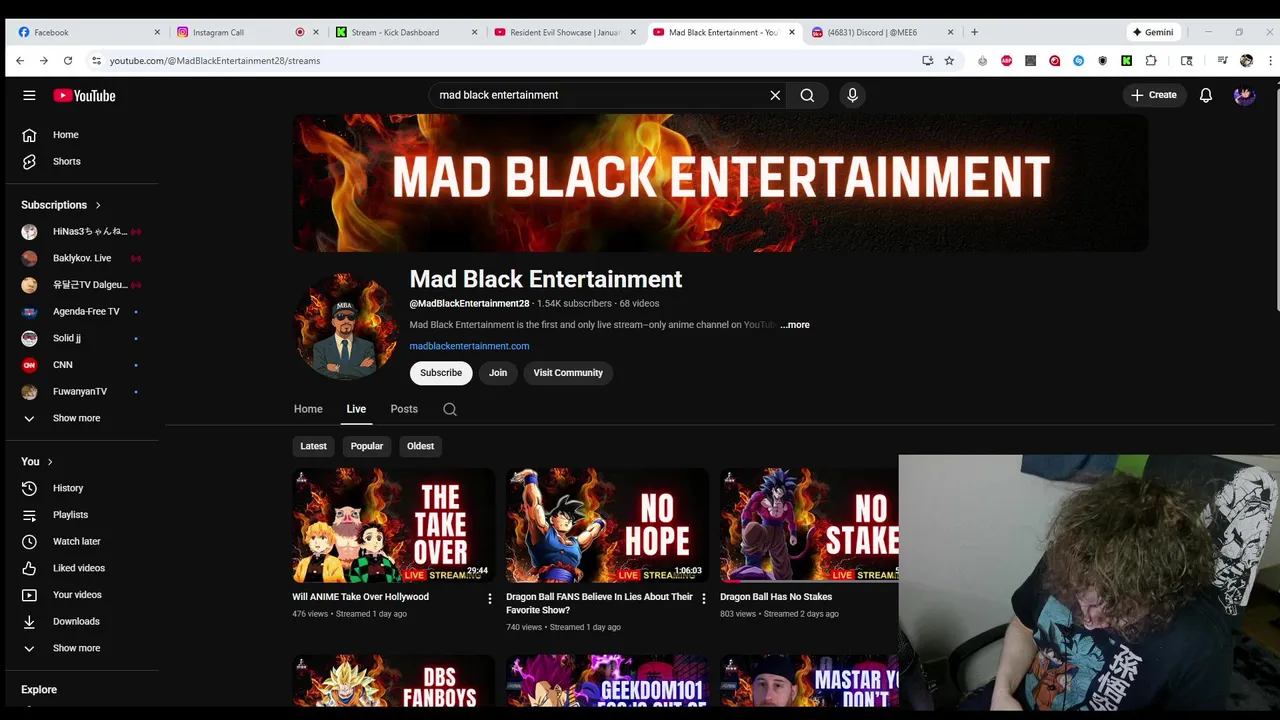
Task: Switch to Kick Dashboard browser tab
Action: (x=405, y=32)
